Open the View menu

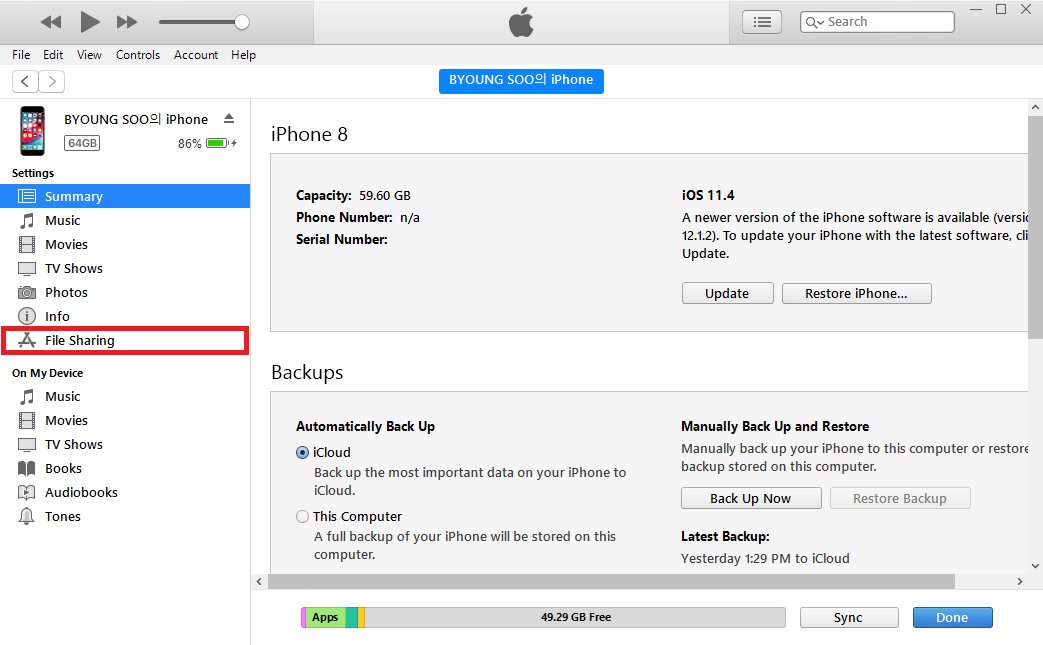tap(89, 55)
